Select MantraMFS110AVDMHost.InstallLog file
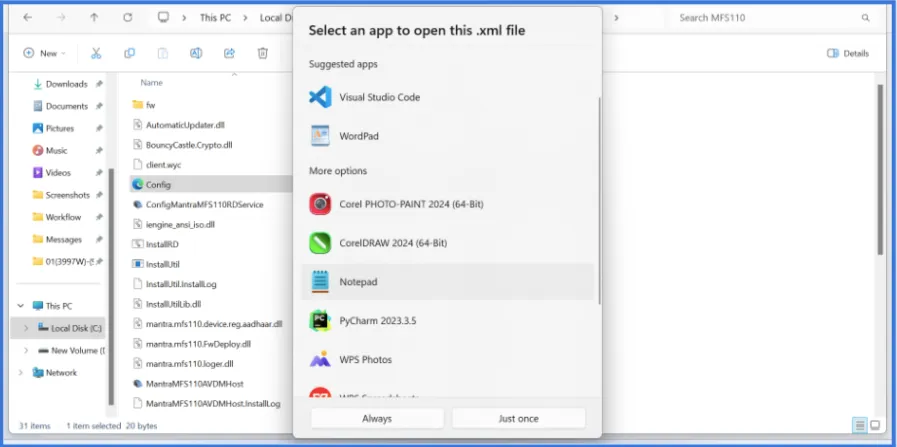Image resolution: width=897 pixels, height=447 pixels. click(213, 404)
